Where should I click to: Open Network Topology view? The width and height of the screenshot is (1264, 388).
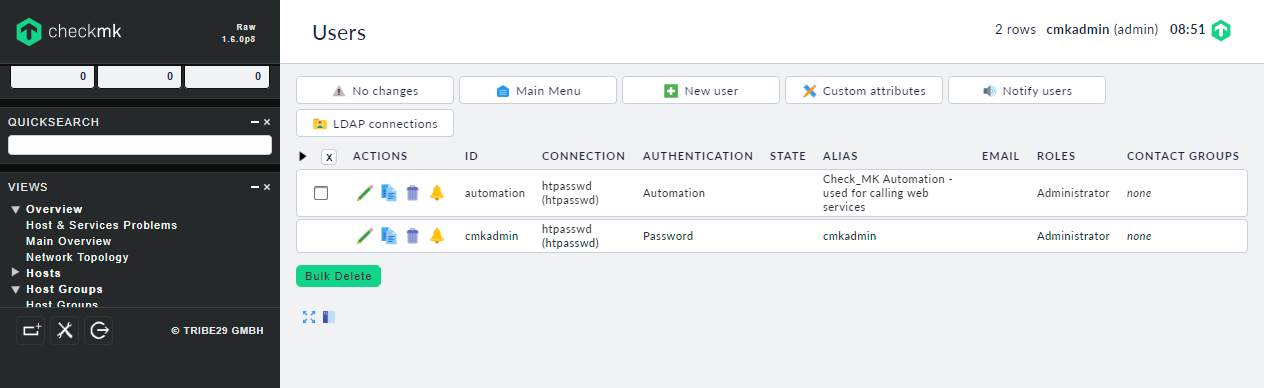(x=77, y=257)
